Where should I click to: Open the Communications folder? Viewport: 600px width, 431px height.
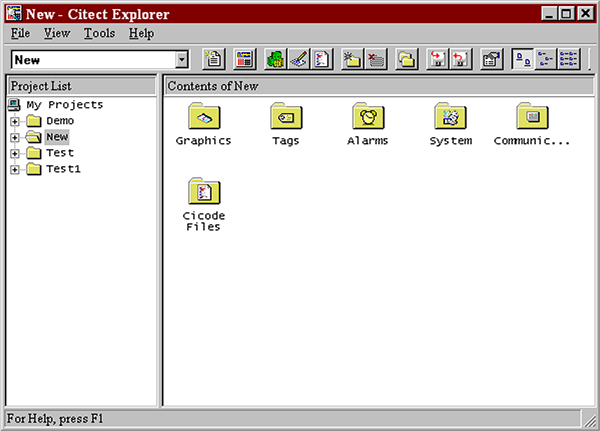(532, 124)
